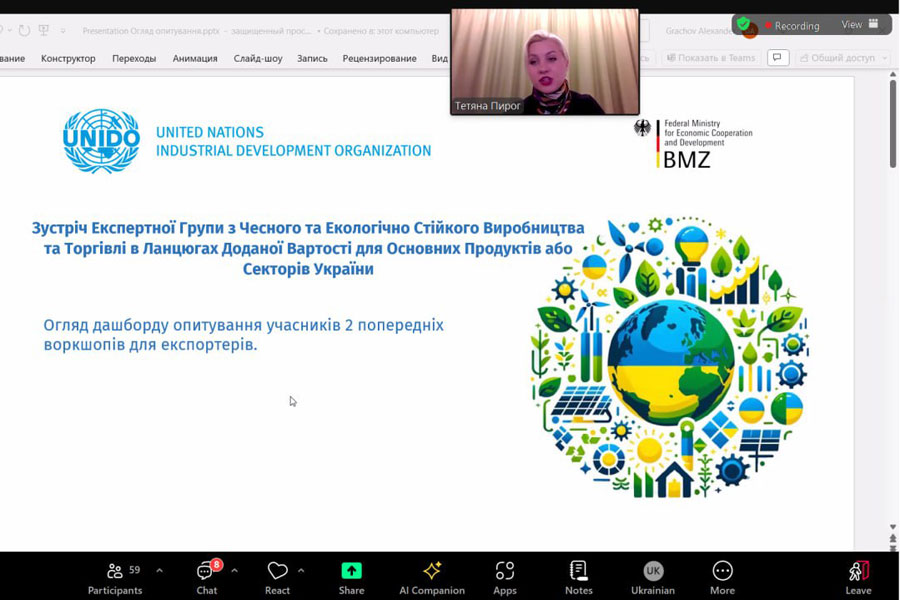Expand the Общий доступ dropdown arrow

[x=885, y=58]
